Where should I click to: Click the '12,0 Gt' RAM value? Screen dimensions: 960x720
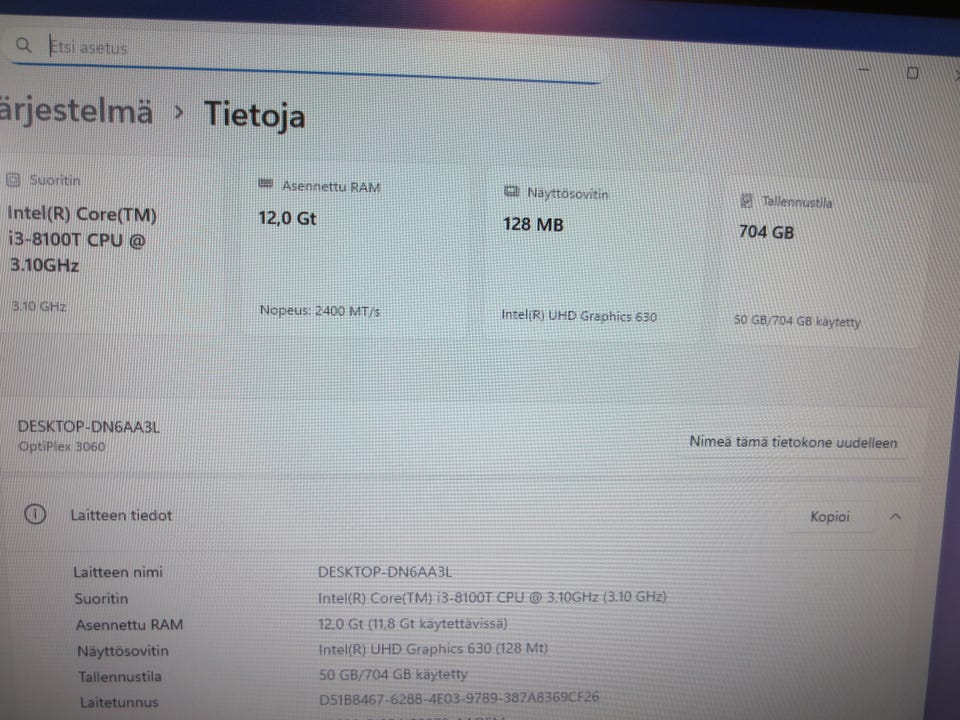(x=287, y=218)
